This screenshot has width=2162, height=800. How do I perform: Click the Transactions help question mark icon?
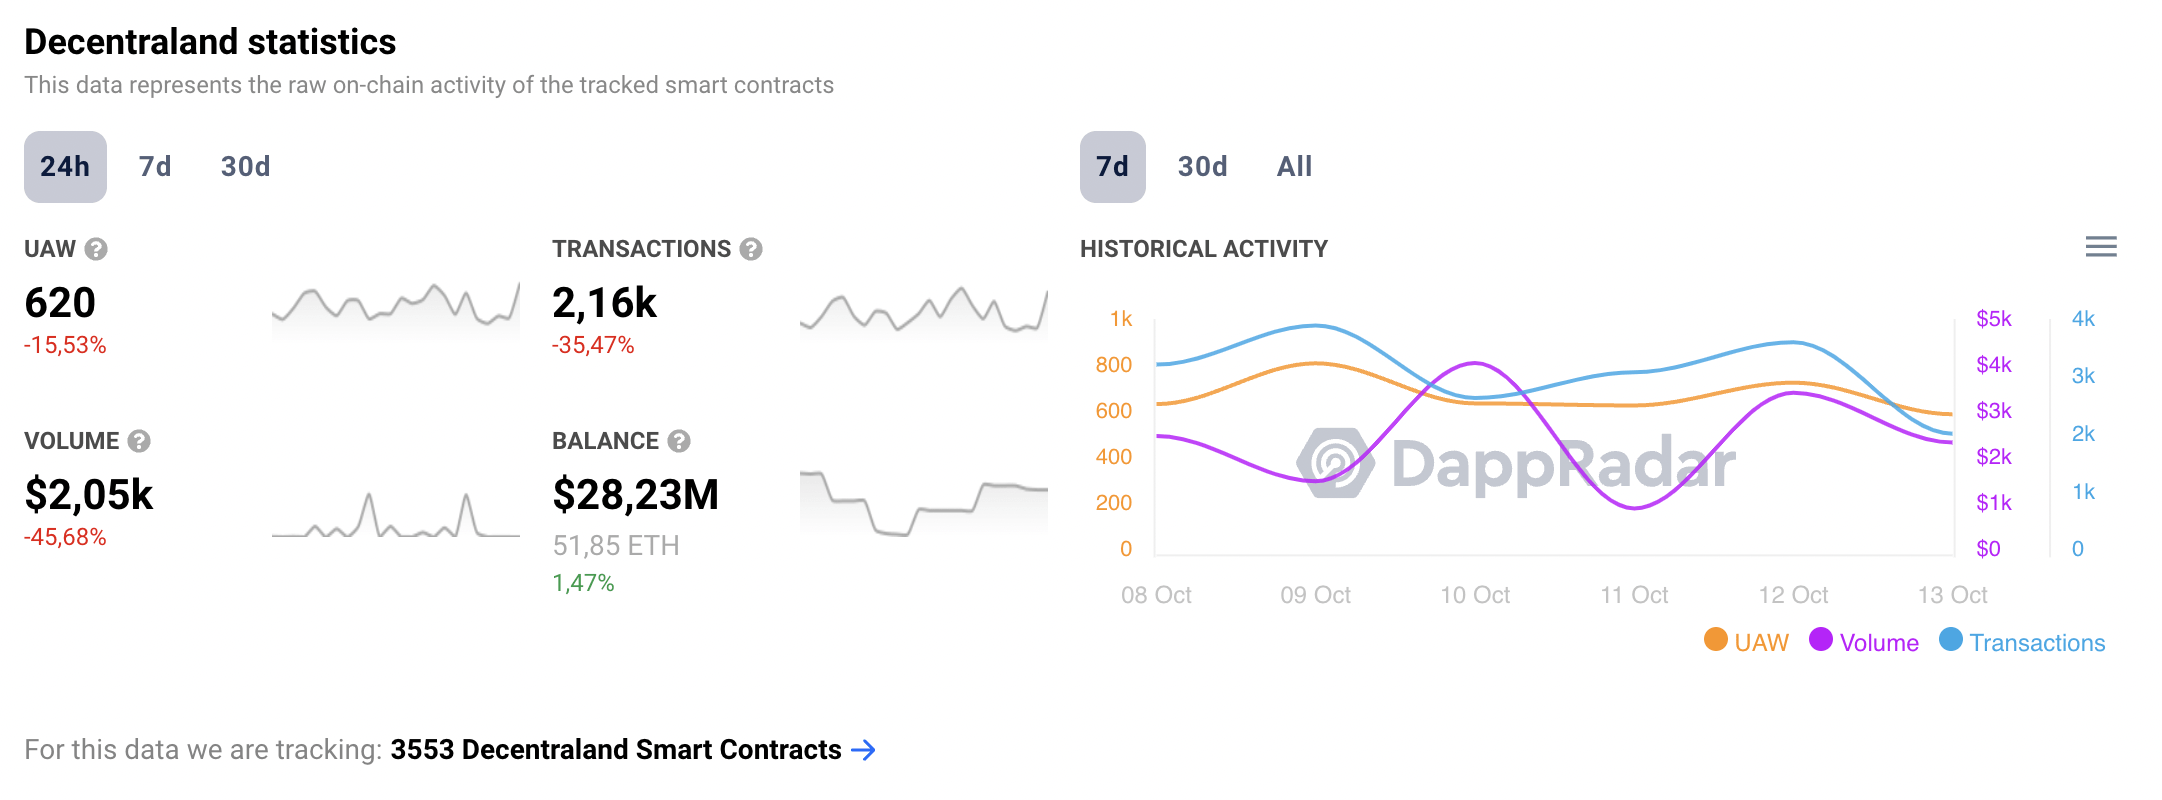(x=751, y=249)
